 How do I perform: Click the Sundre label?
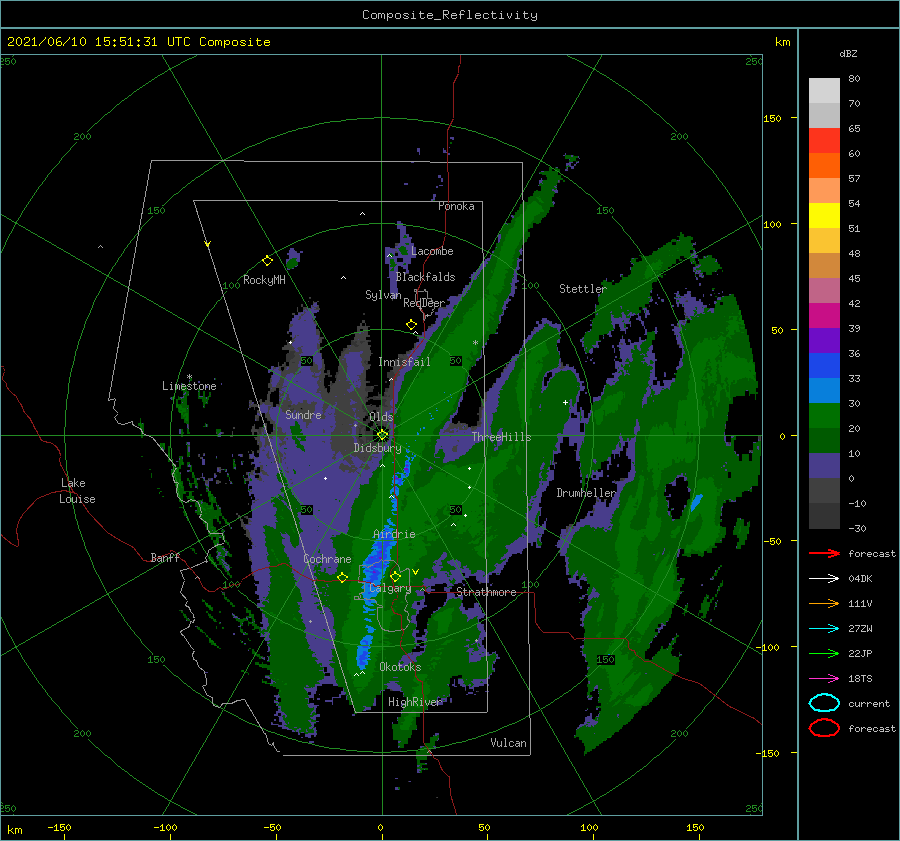click(303, 414)
